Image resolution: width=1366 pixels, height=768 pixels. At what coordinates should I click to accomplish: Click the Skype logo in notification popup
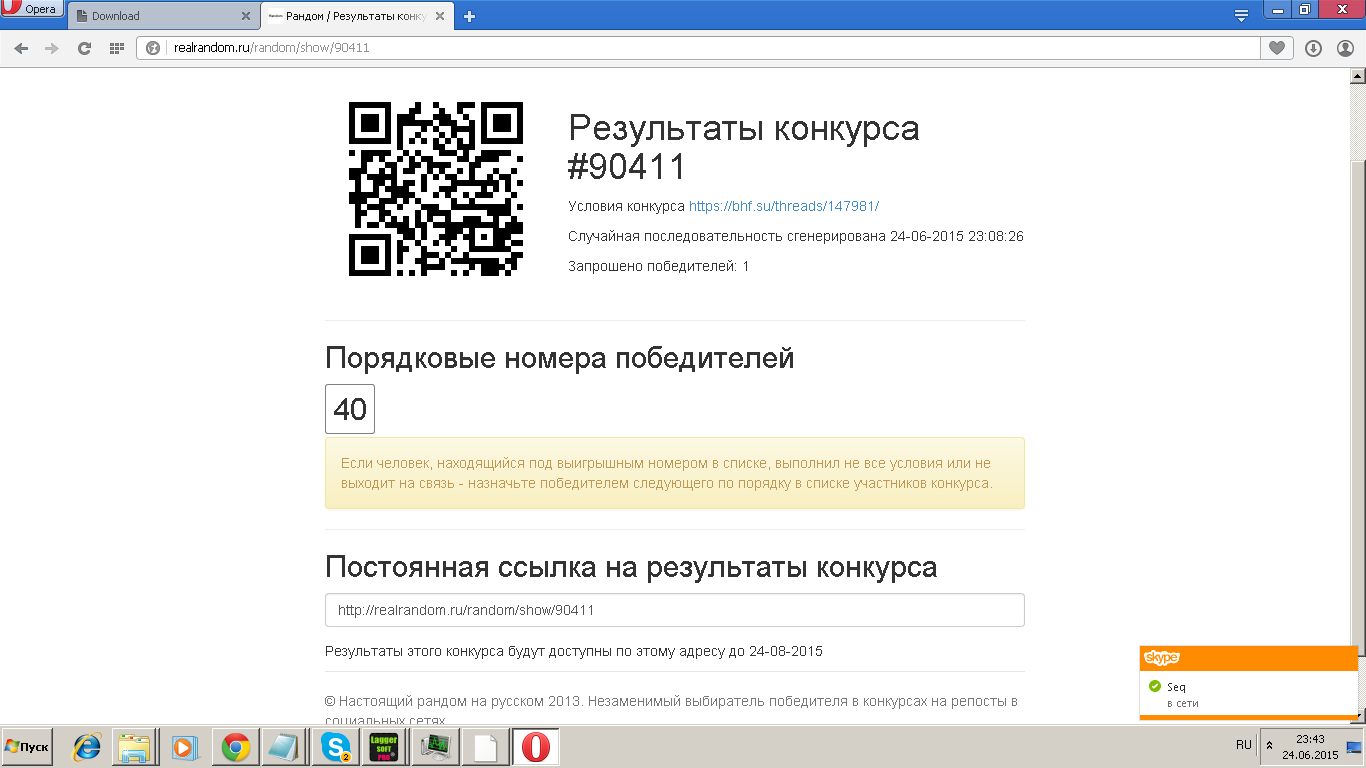pyautogui.click(x=1161, y=657)
